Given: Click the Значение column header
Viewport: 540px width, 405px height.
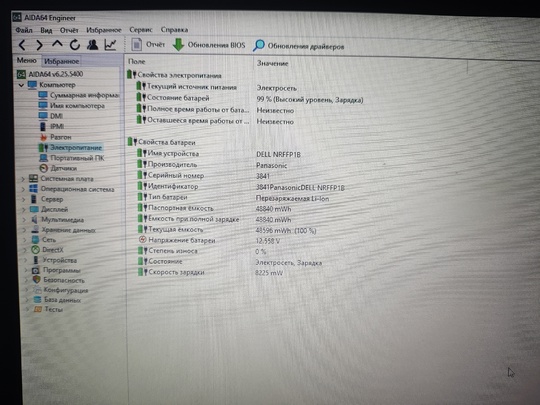Looking at the screenshot, I should pyautogui.click(x=272, y=63).
